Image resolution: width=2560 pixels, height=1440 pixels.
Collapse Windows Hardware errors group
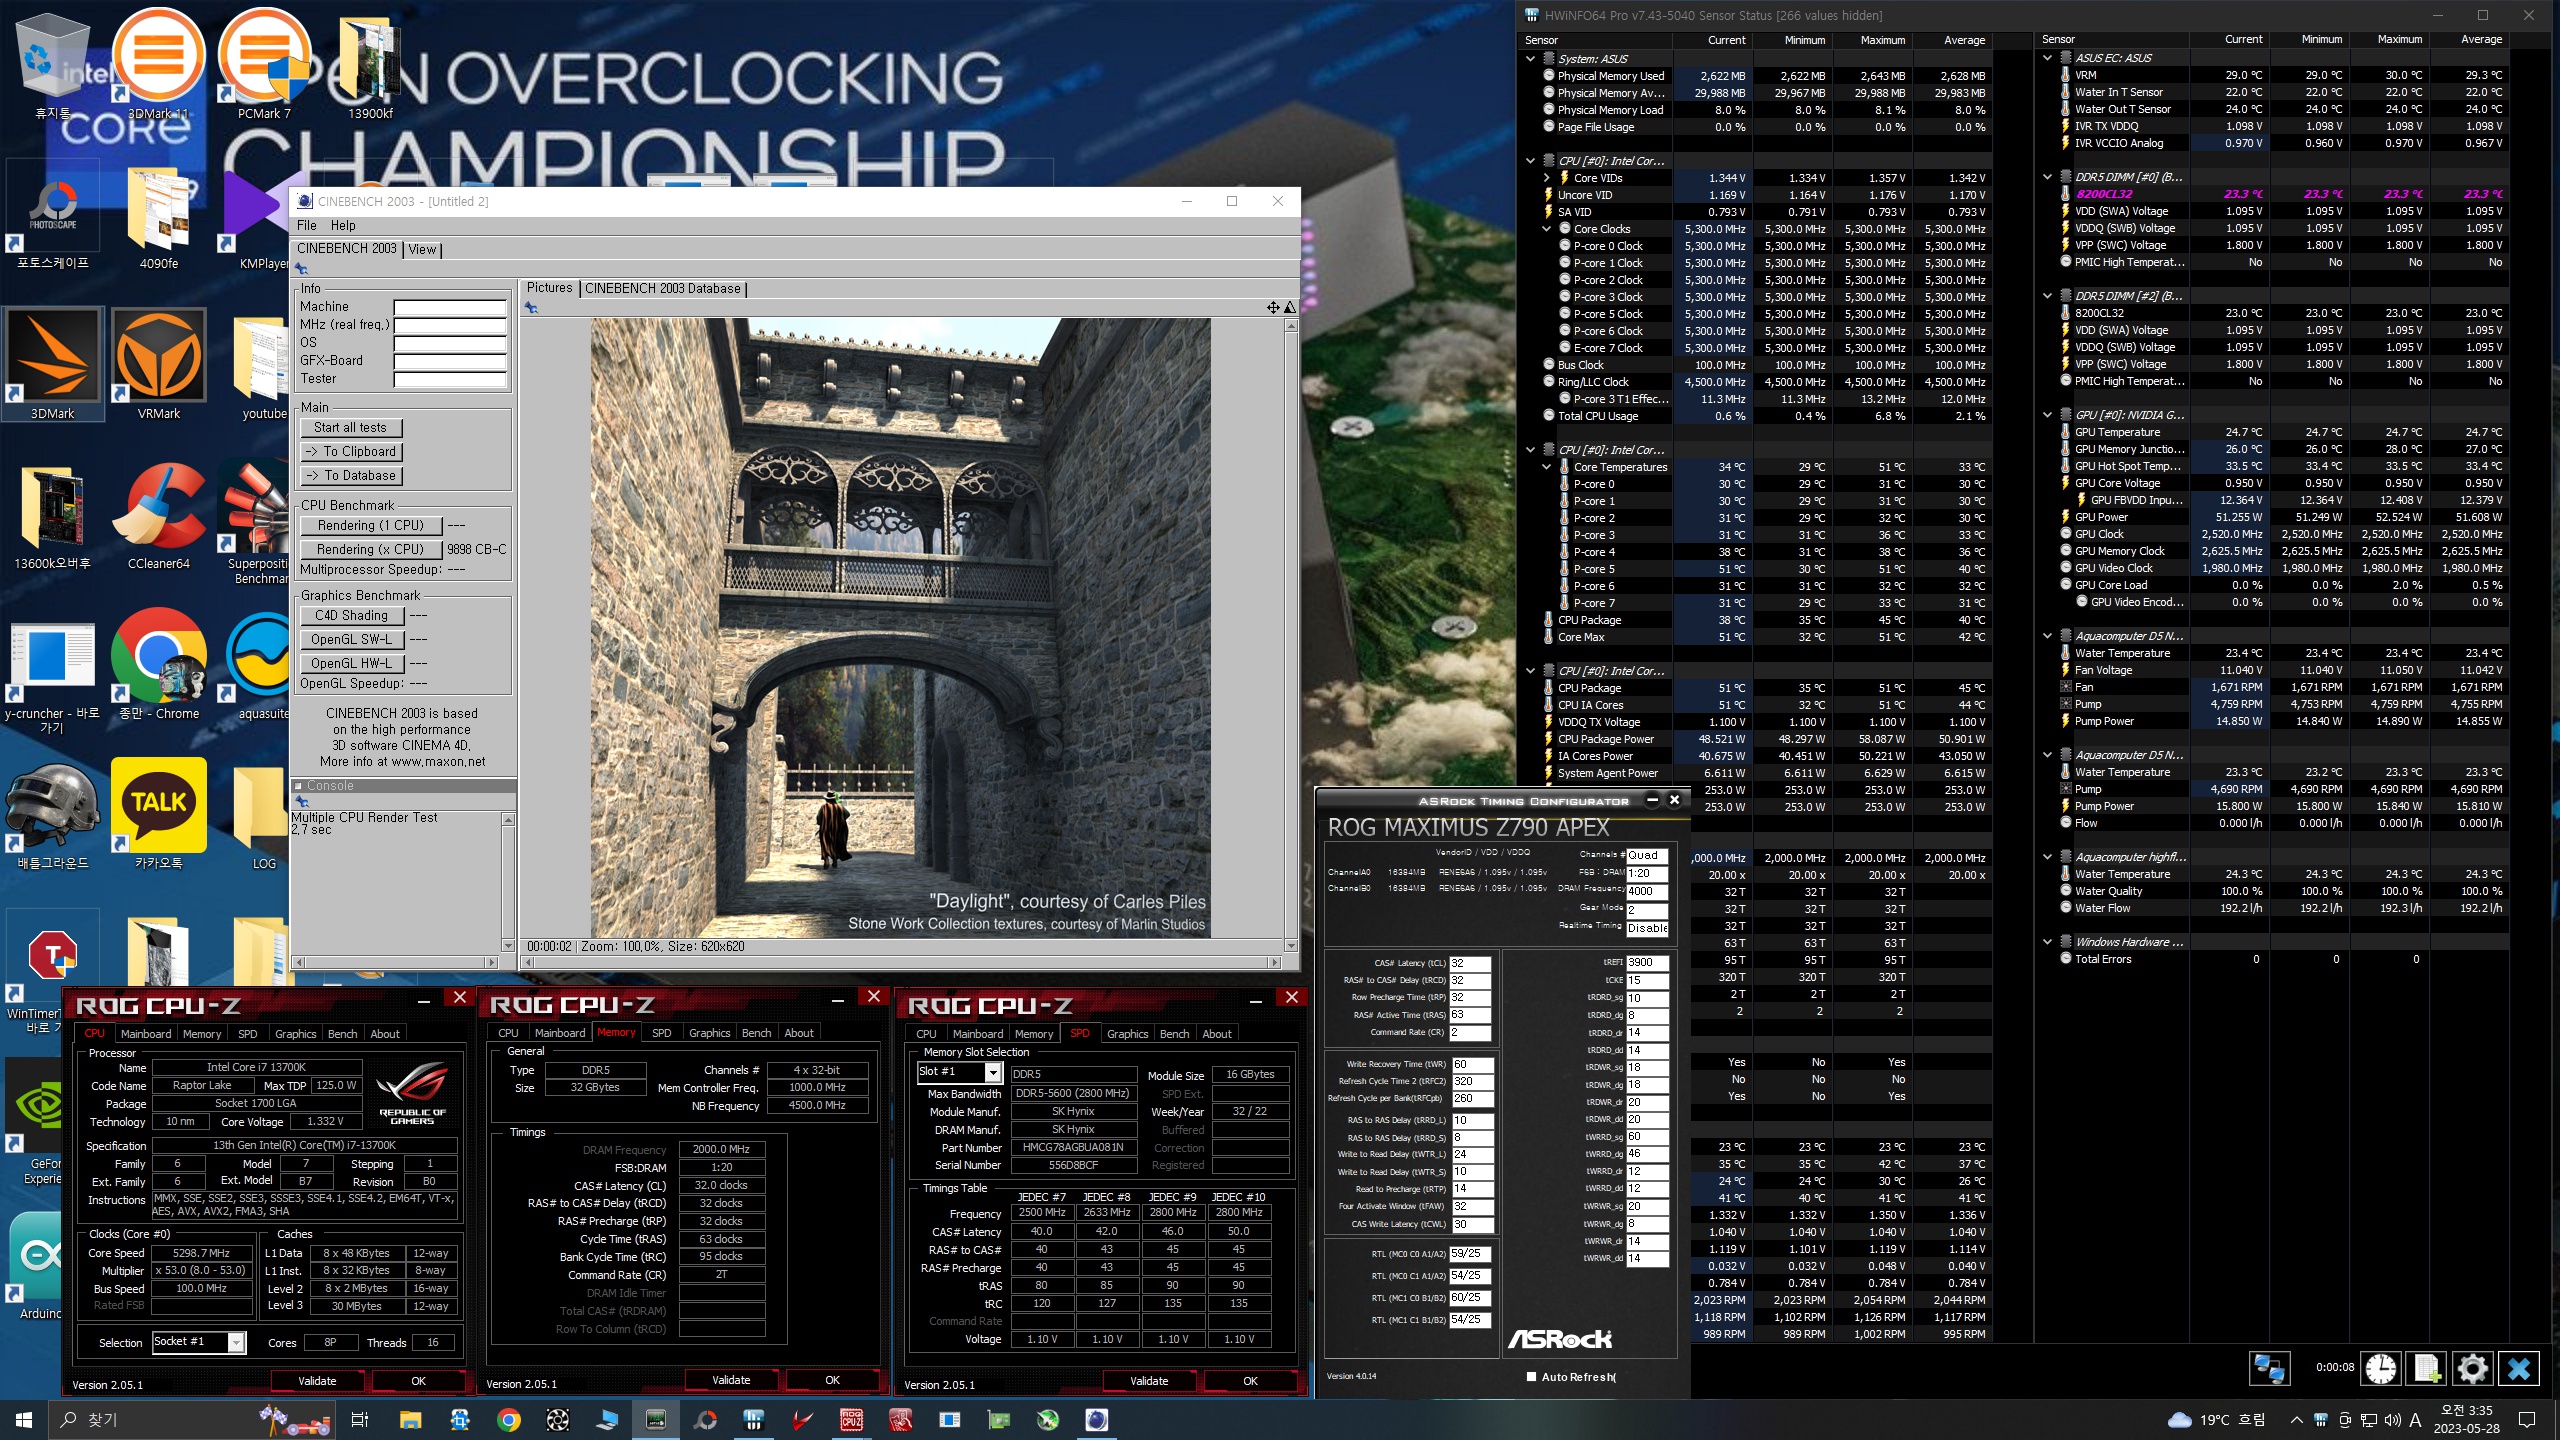(2047, 942)
